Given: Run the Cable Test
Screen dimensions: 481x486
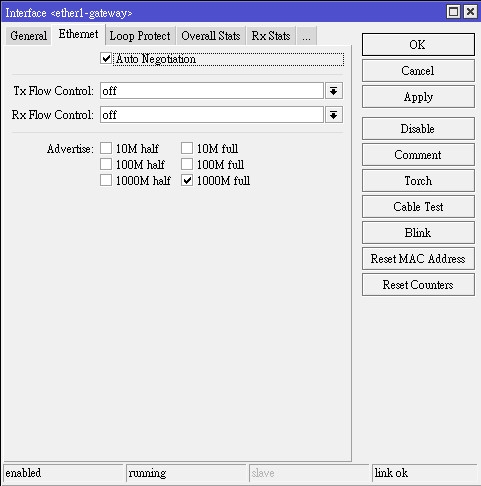Looking at the screenshot, I should (418, 207).
